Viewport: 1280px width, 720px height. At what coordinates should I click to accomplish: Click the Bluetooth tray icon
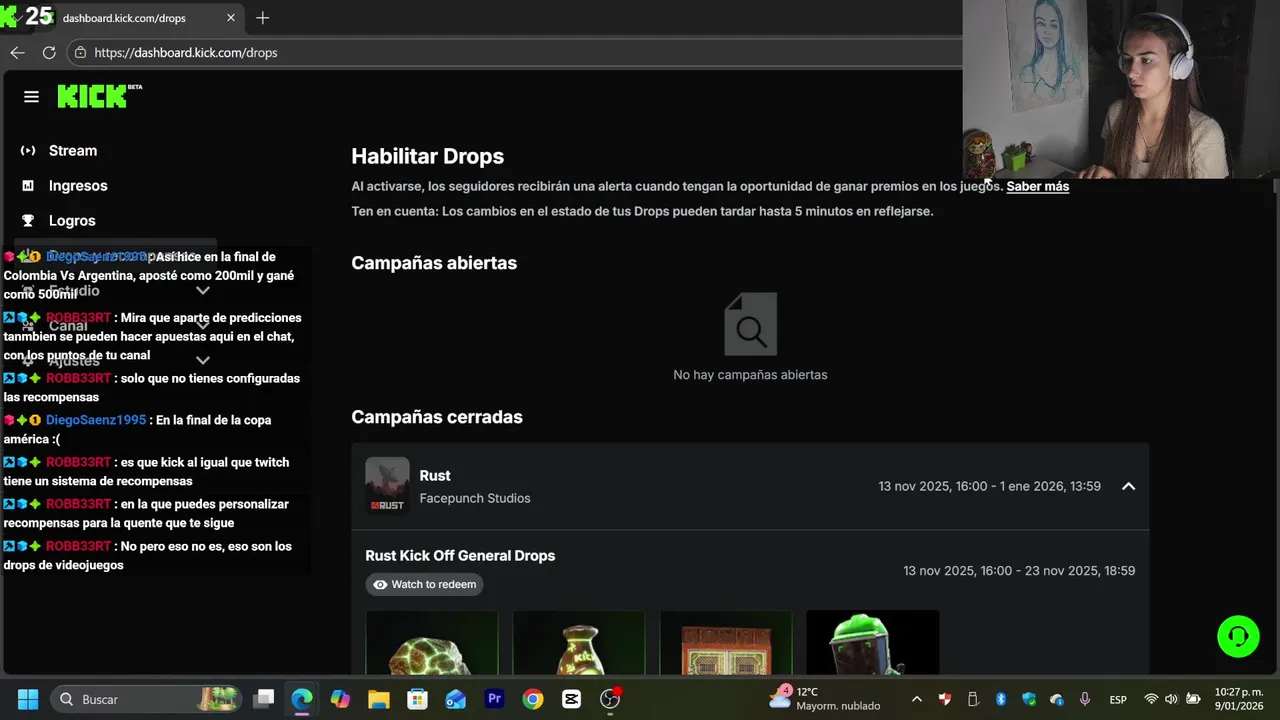click(1000, 699)
